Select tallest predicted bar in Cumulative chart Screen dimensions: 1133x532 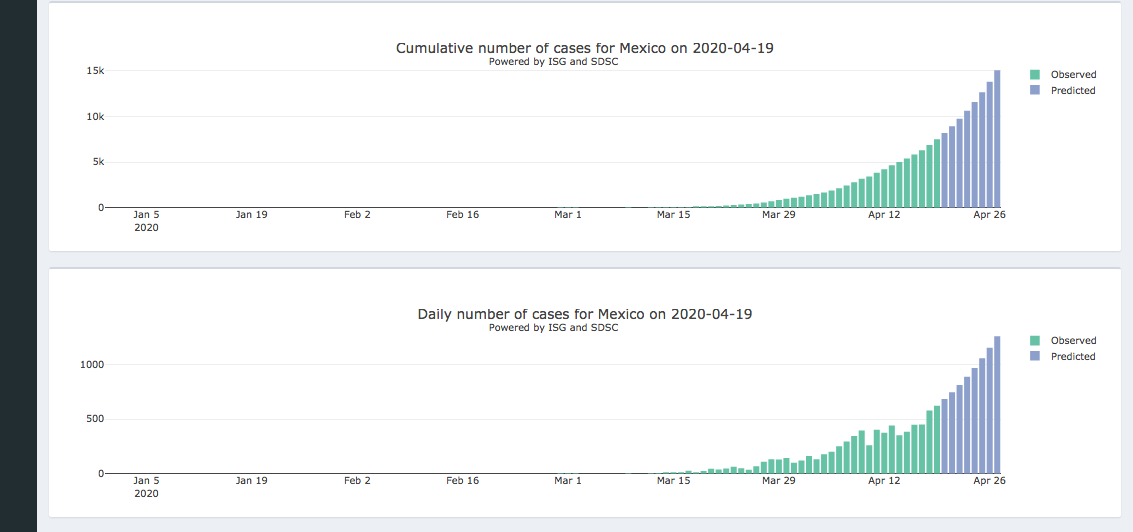click(997, 138)
